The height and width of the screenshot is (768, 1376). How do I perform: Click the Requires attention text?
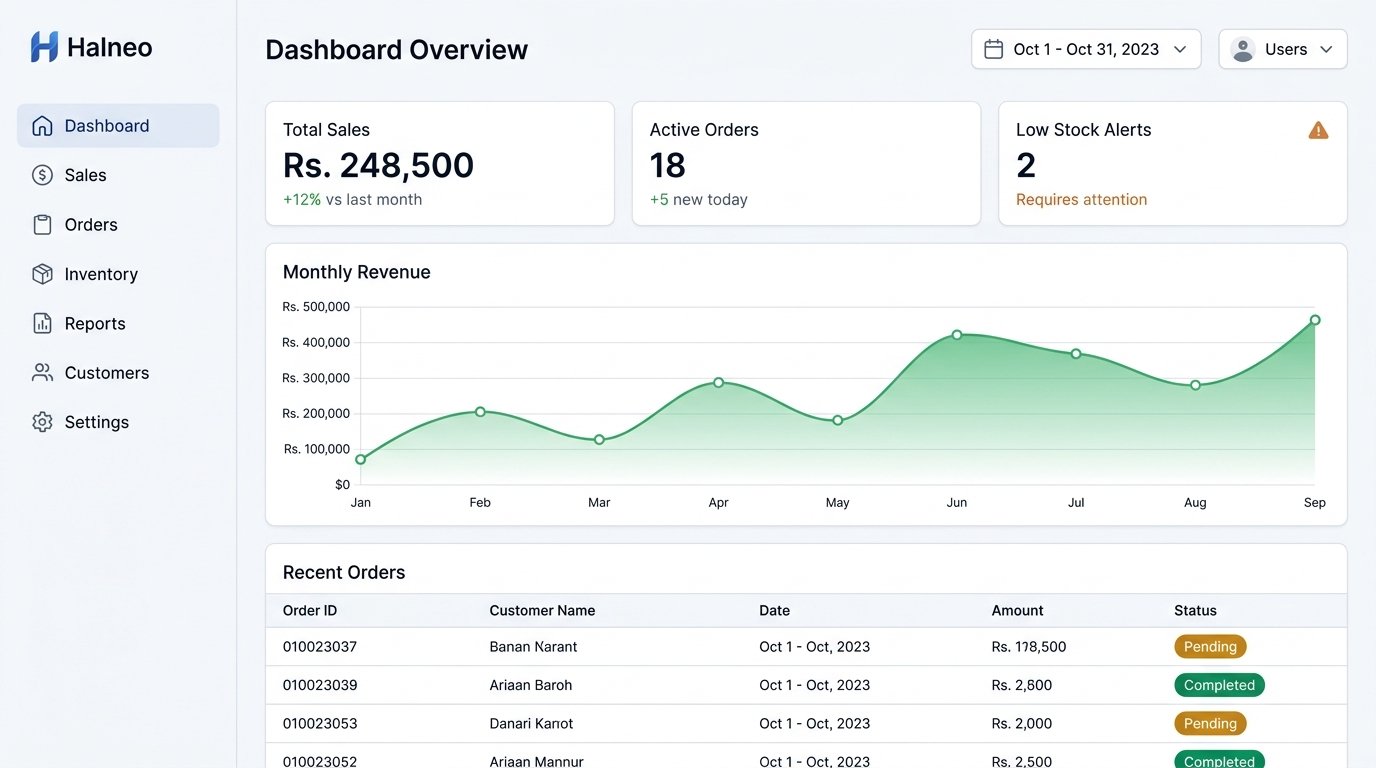[1081, 199]
